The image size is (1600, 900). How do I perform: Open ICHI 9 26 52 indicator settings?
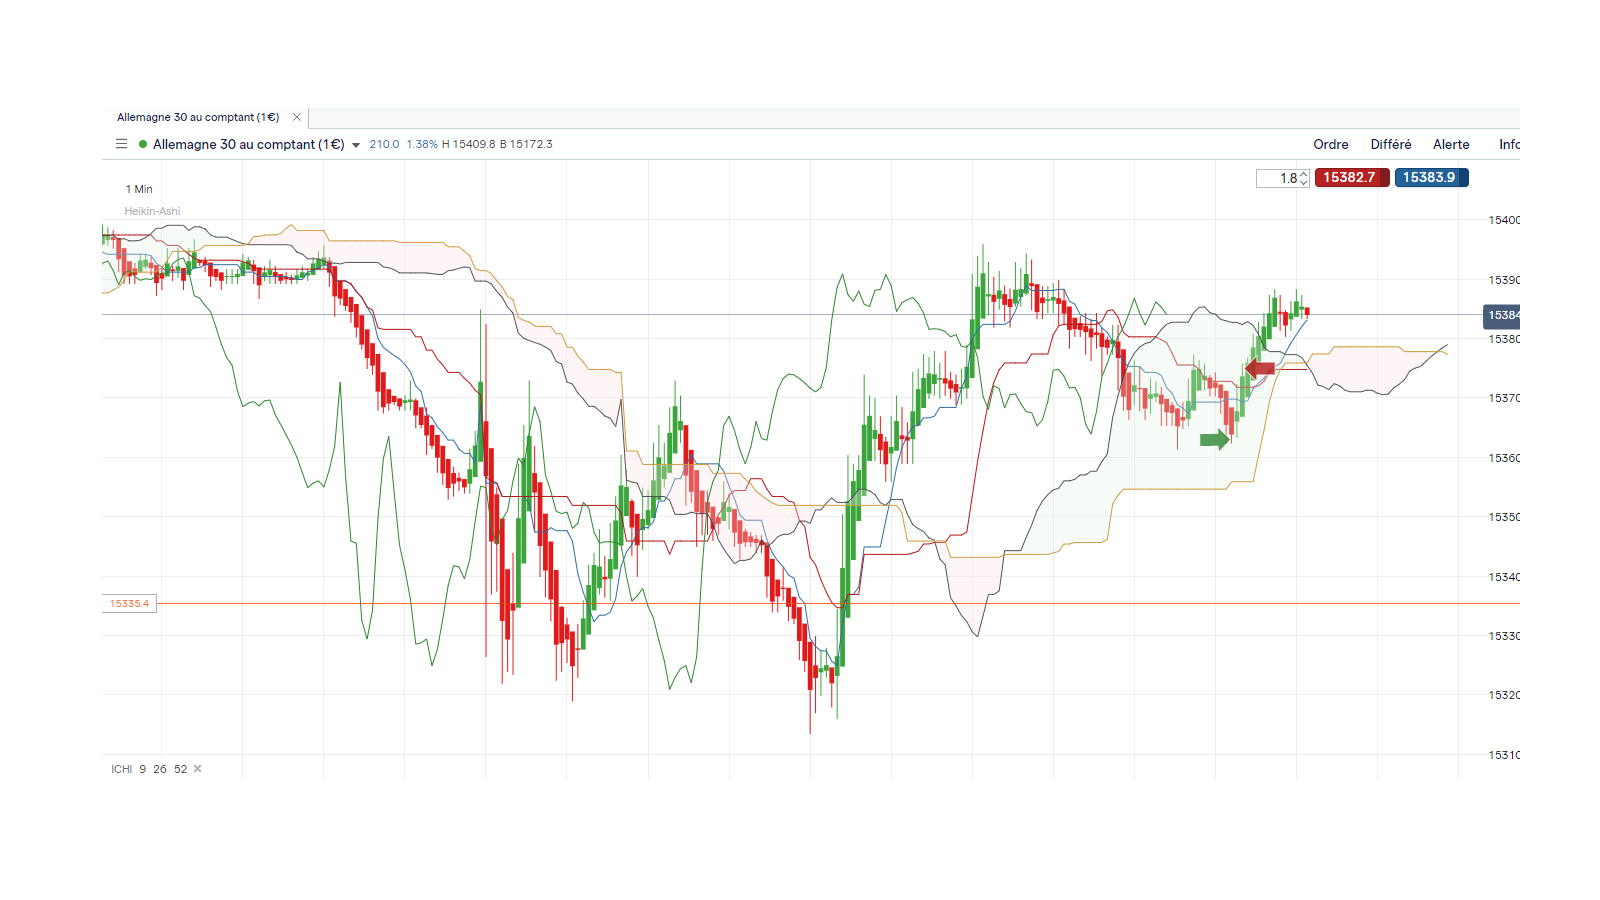click(149, 769)
